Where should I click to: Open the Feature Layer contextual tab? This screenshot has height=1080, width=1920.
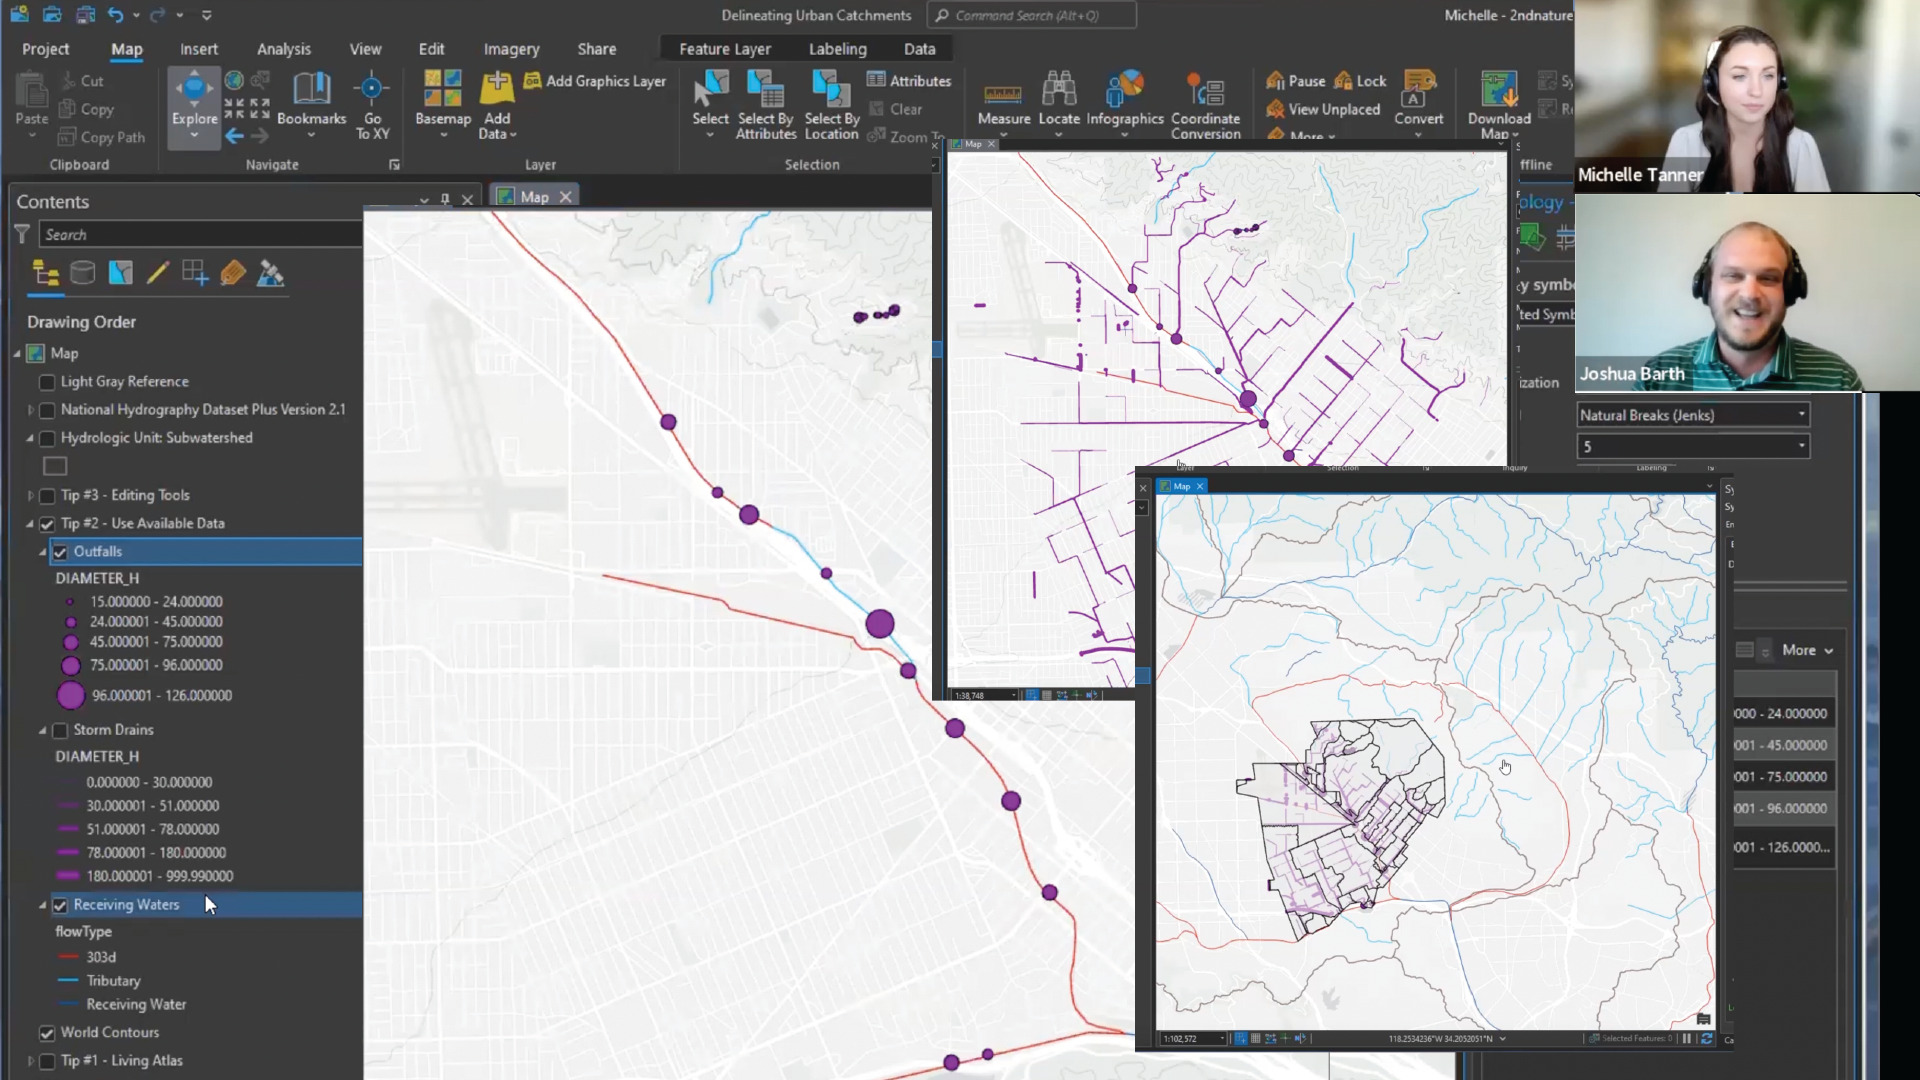click(x=724, y=49)
